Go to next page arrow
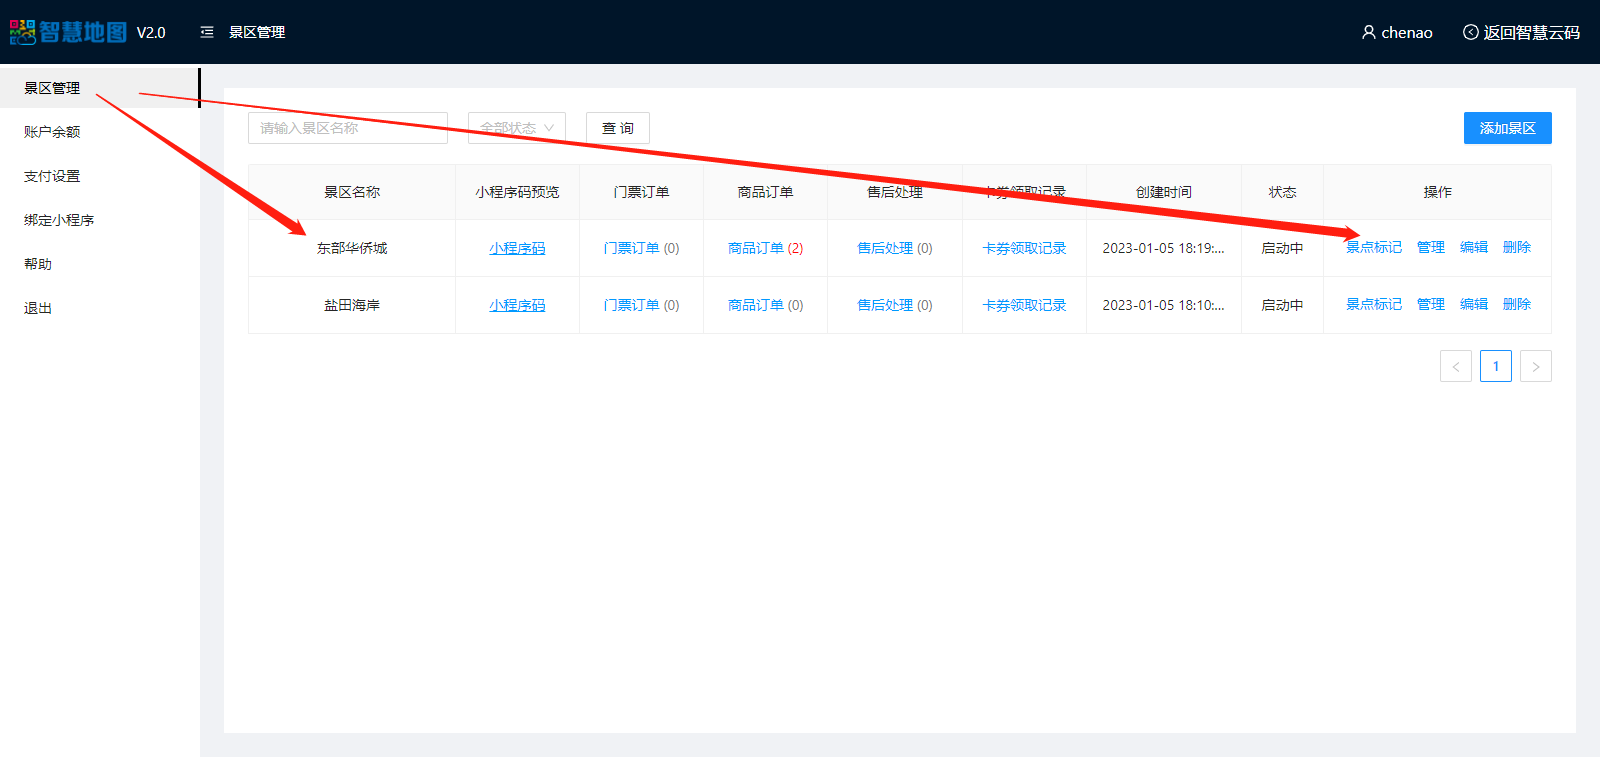The height and width of the screenshot is (757, 1600). [x=1535, y=366]
